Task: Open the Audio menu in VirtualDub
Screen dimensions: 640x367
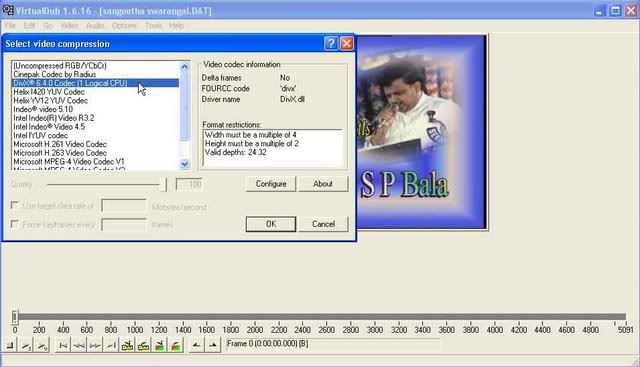Action: (95, 25)
